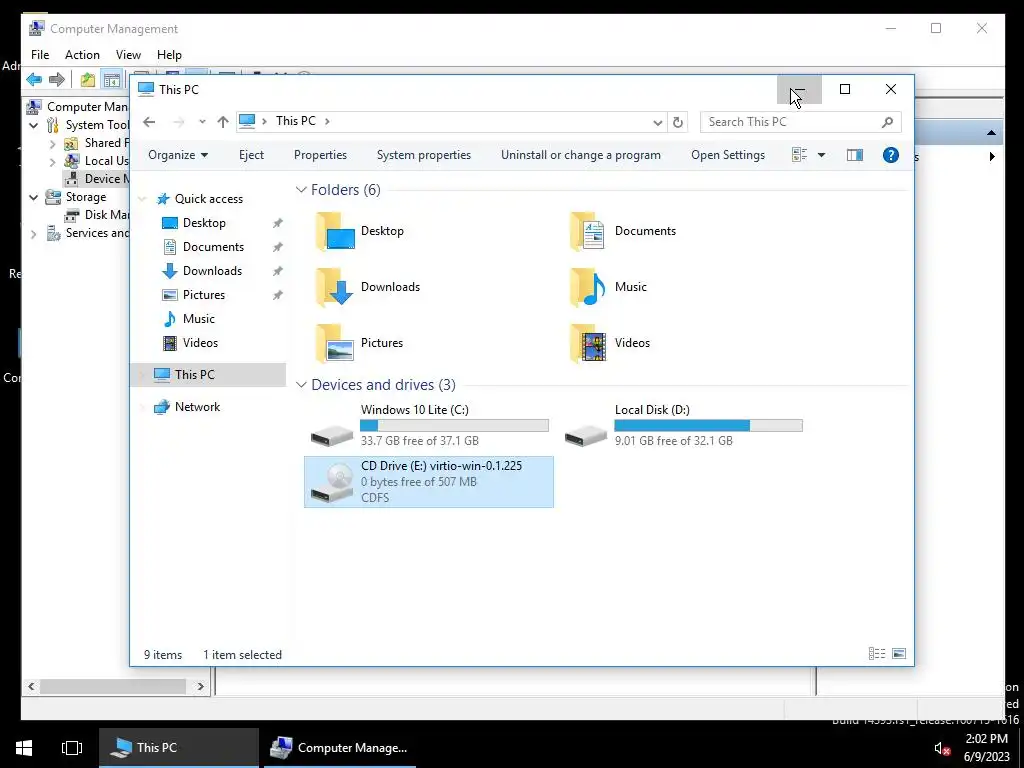Select Disk Management in Computer Management tree
Image resolution: width=1024 pixels, height=768 pixels.
click(x=96, y=215)
